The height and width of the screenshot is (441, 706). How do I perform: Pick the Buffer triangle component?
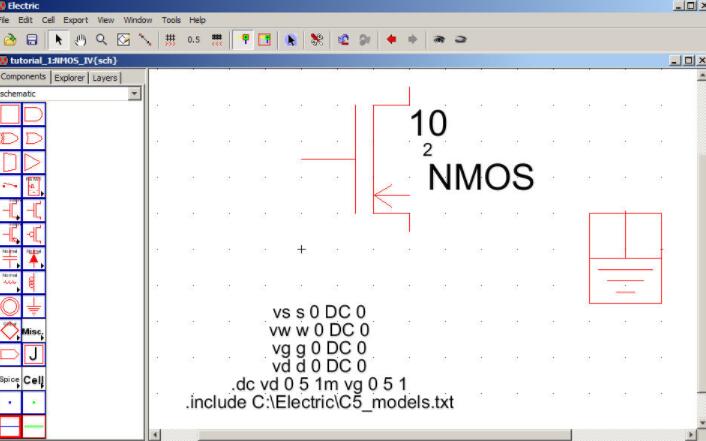pyautogui.click(x=35, y=161)
